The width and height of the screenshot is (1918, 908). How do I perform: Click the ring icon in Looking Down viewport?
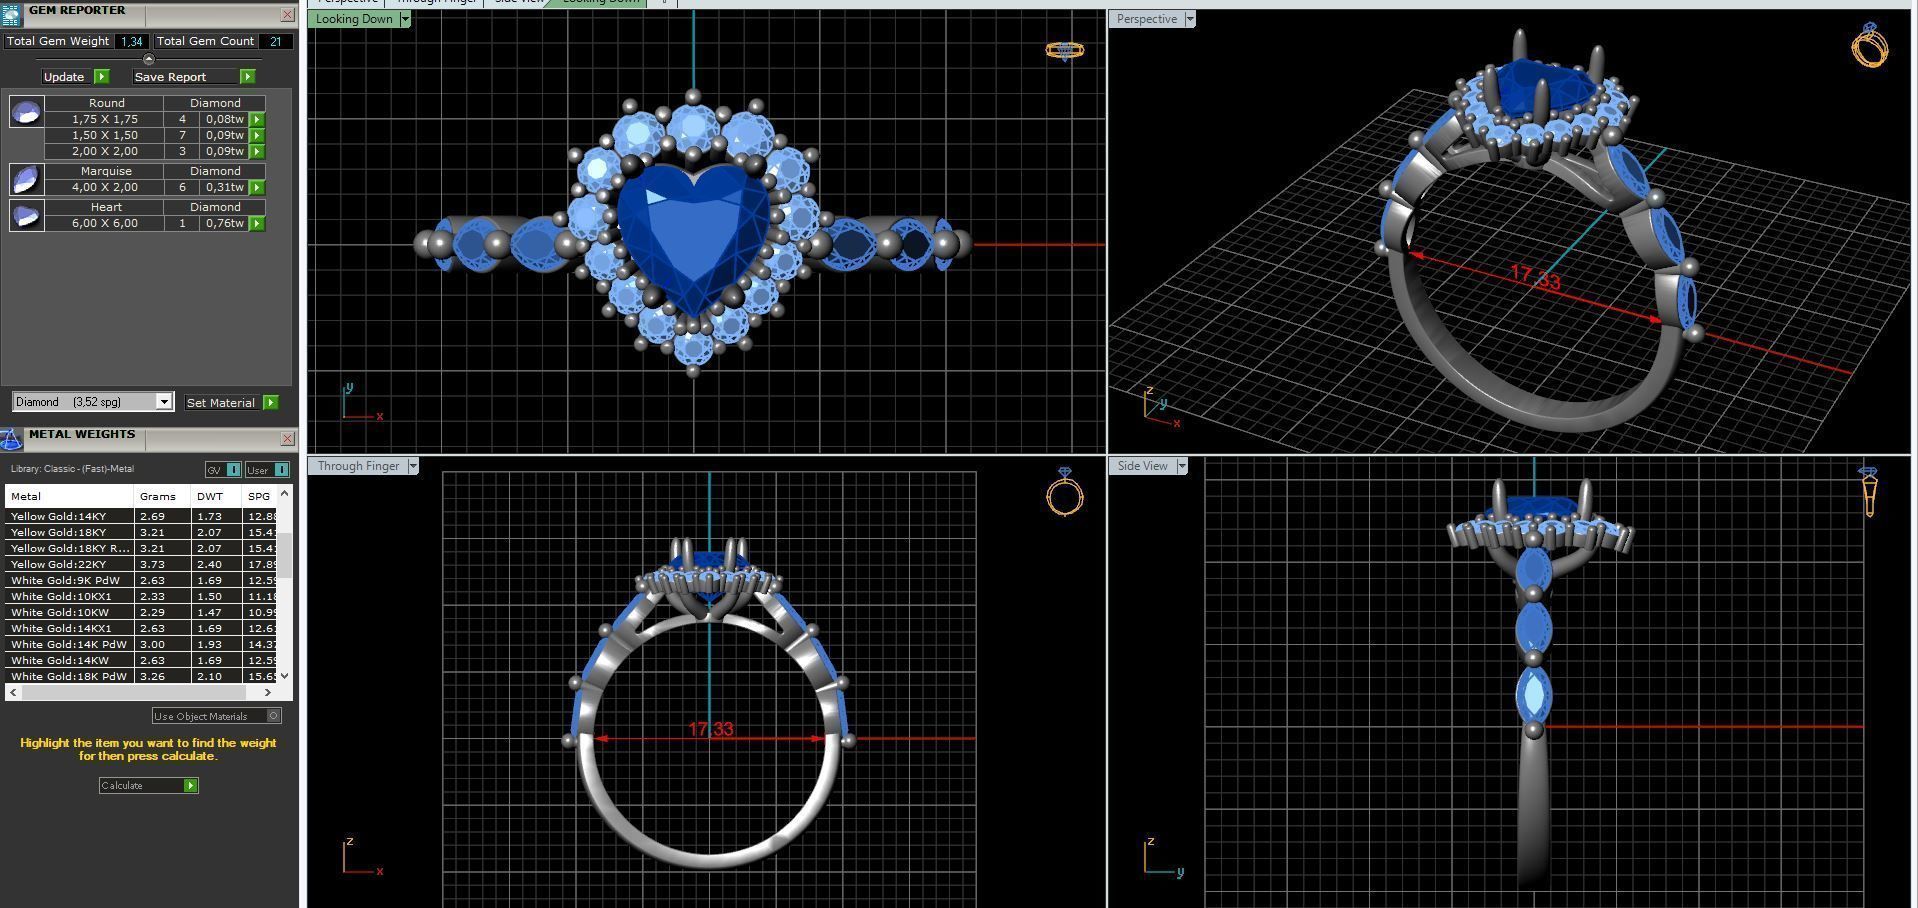click(1064, 50)
